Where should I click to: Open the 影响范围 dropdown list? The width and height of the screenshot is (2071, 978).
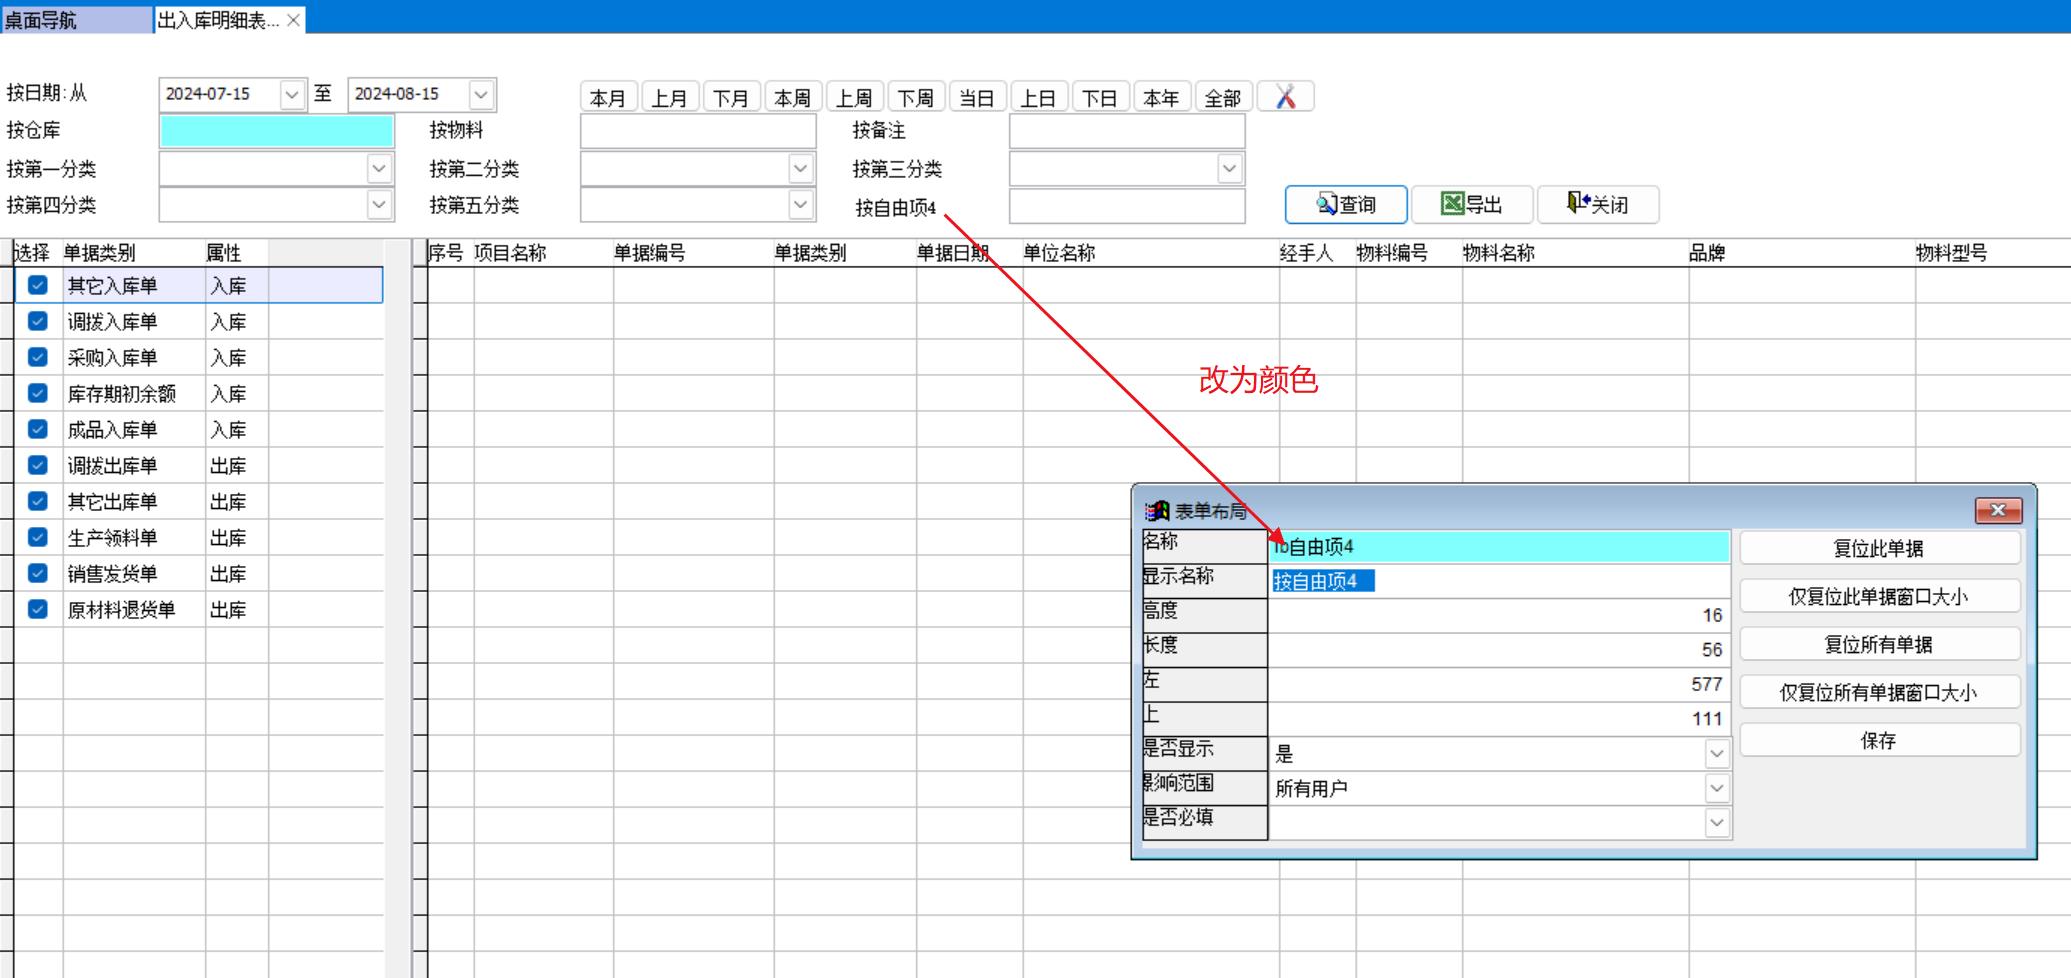[x=1716, y=789]
